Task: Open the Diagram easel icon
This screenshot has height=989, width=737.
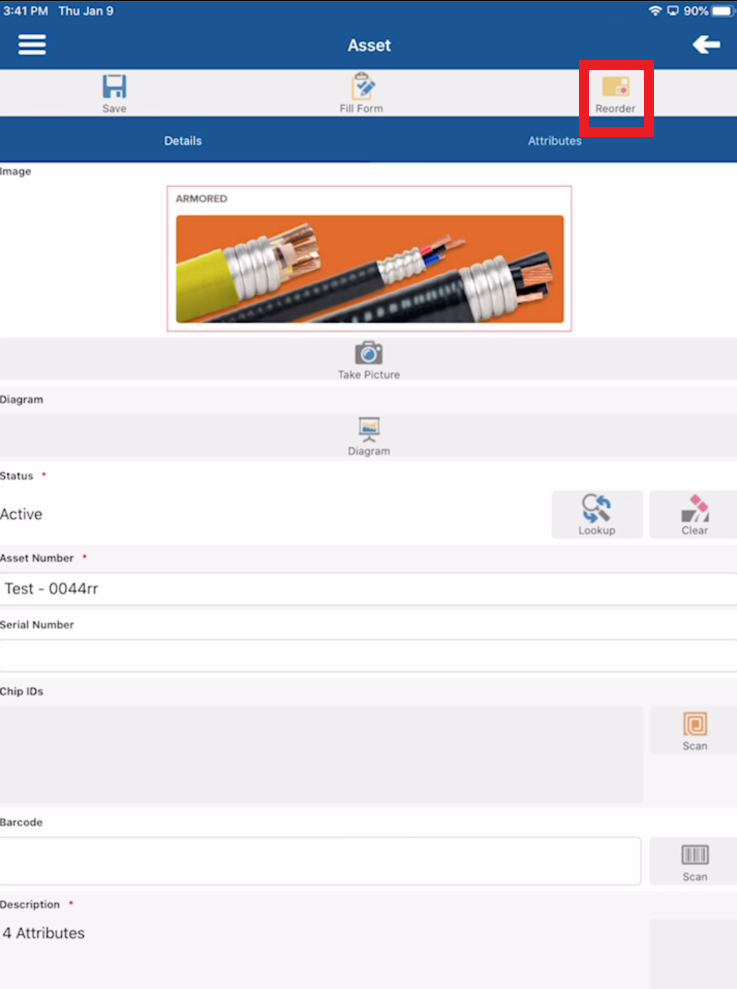Action: [368, 429]
